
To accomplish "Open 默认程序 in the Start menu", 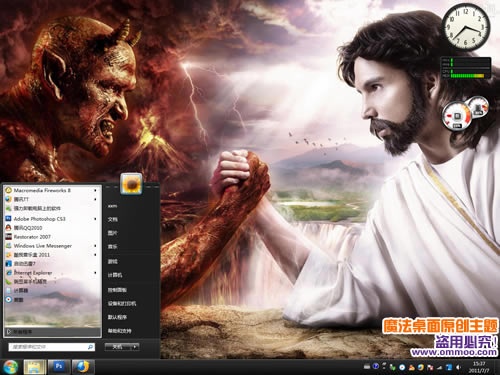I will [117, 317].
